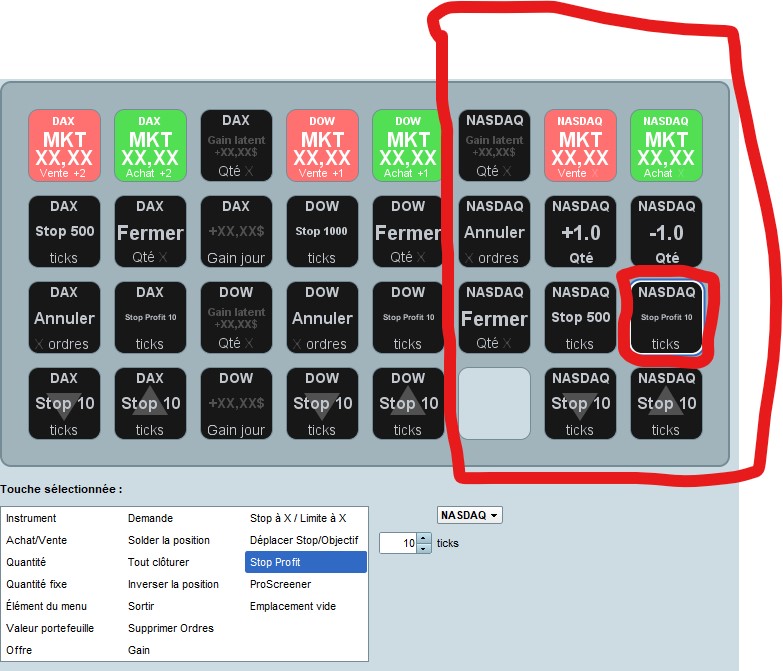Select the DOW Fermer Qté key
Viewport: 783px width, 671px height.
[408, 231]
